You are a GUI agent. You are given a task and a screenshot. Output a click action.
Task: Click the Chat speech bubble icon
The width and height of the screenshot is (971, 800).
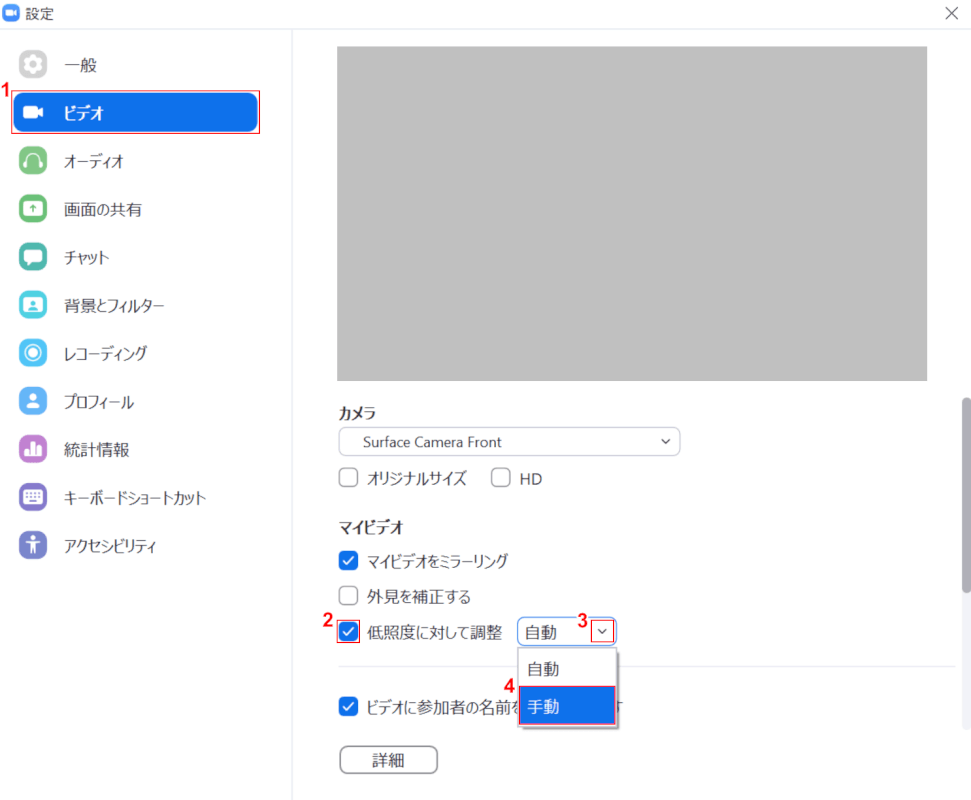click(x=33, y=257)
